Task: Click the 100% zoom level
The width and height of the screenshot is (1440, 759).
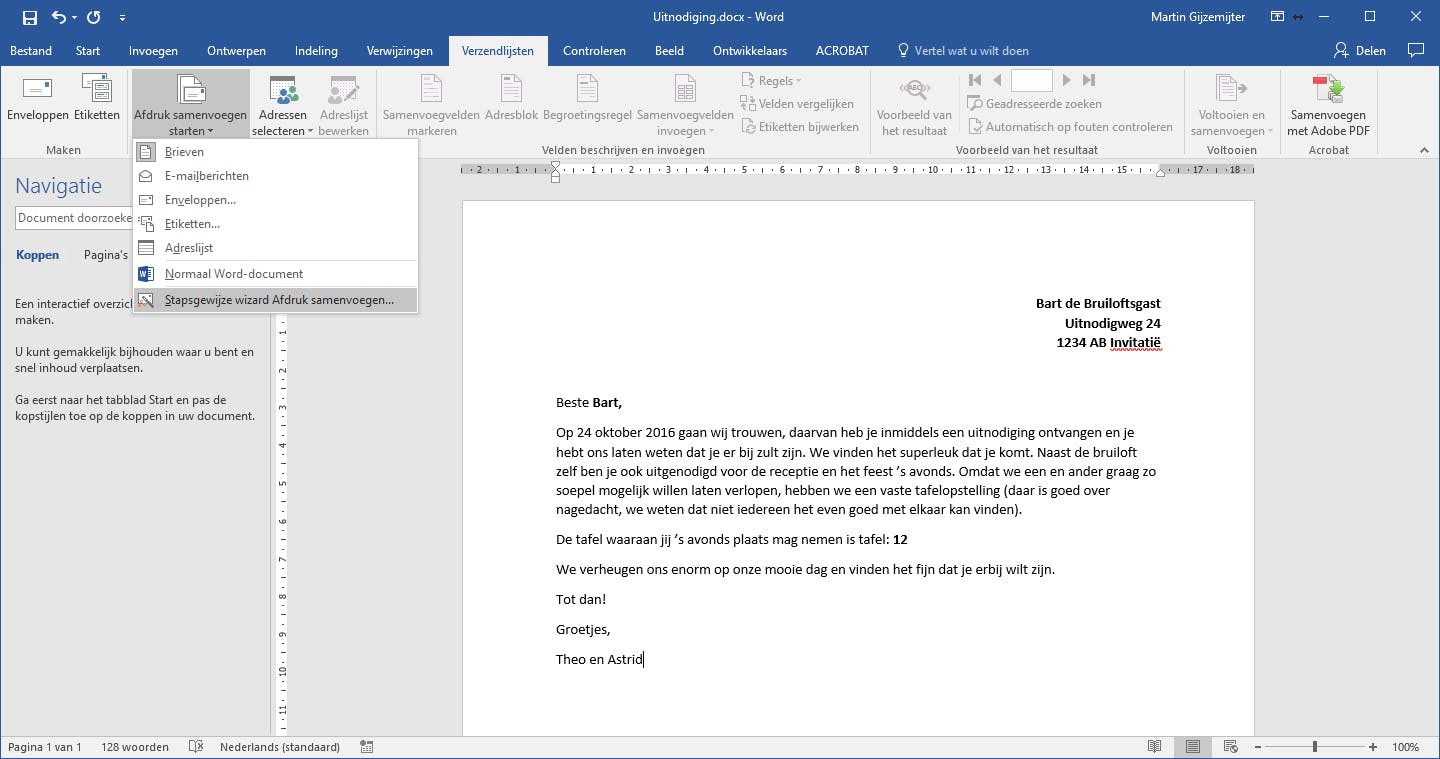Action: (x=1406, y=747)
